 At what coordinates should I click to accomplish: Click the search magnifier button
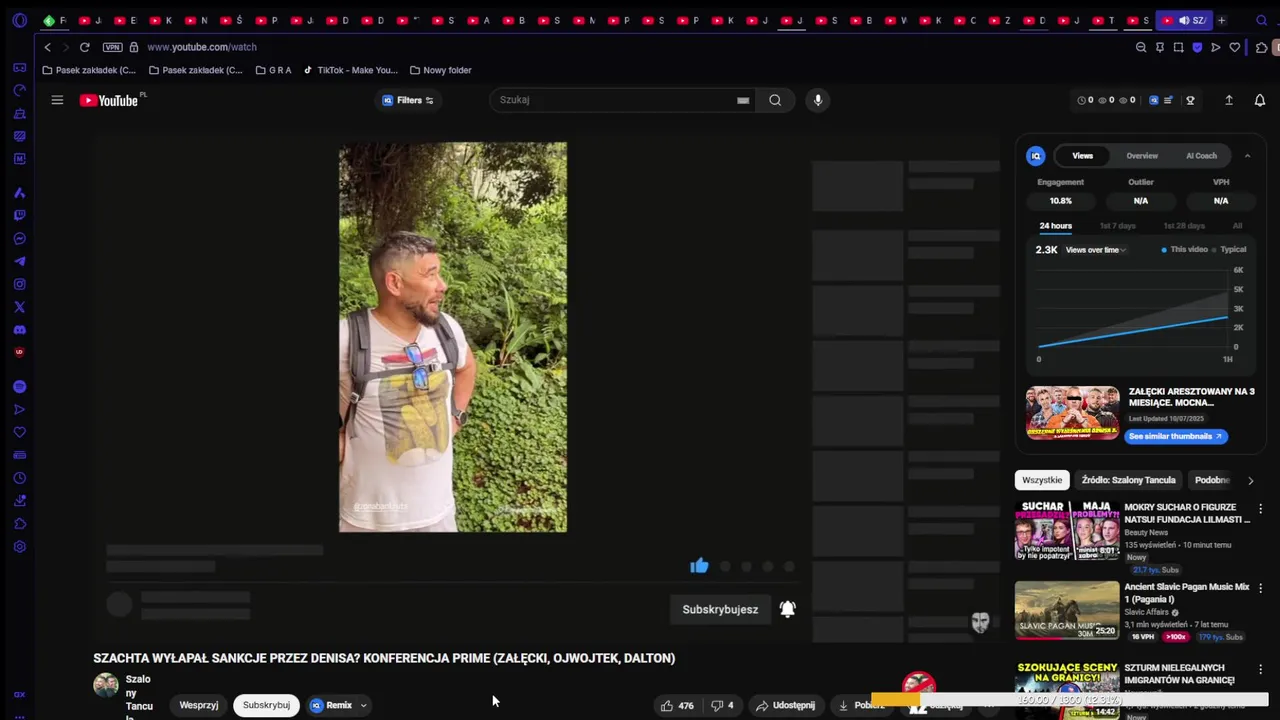(x=775, y=100)
